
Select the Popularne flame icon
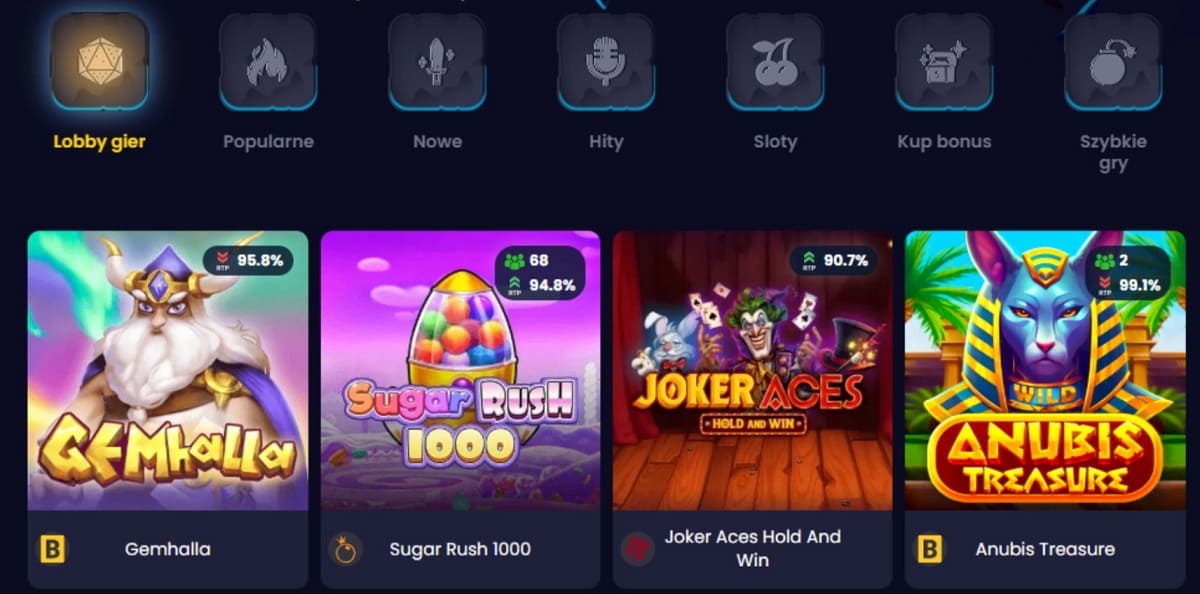tap(268, 60)
